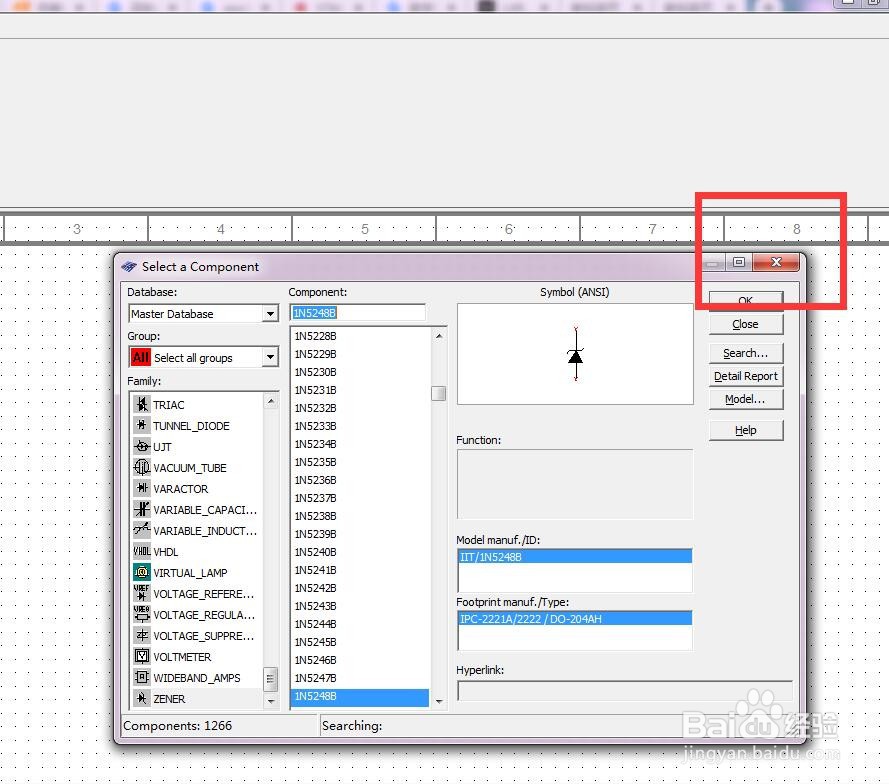Click the red All groups icon
The image size is (889, 784).
(141, 358)
